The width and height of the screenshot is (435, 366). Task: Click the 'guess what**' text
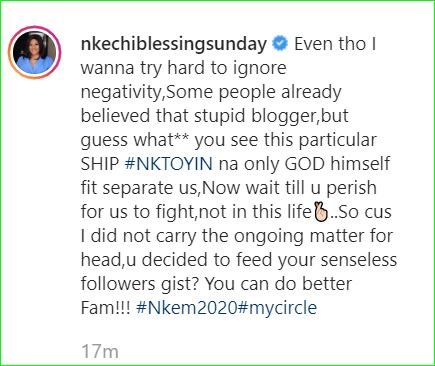(x=135, y=141)
